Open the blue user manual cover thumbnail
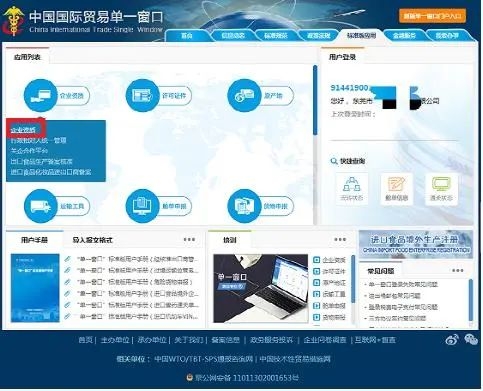483x391 pixels. point(35,288)
